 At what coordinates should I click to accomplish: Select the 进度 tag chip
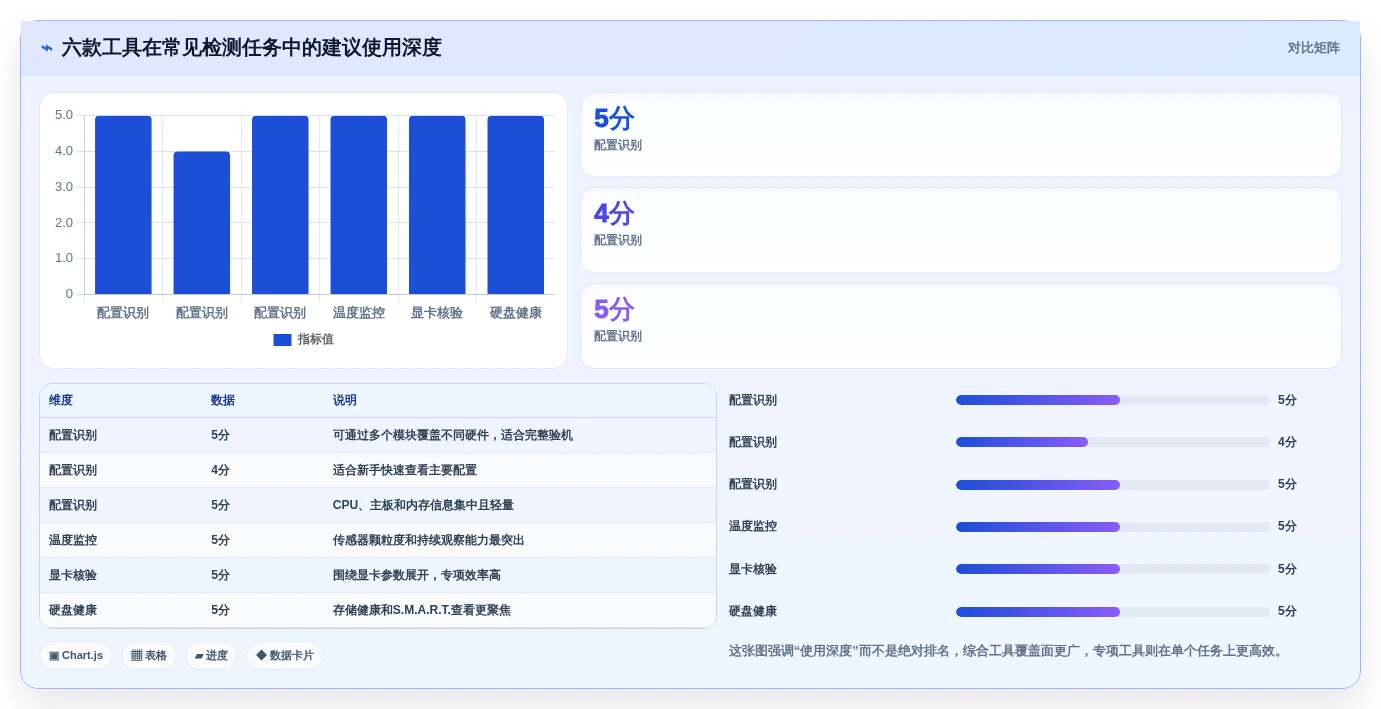tap(211, 656)
